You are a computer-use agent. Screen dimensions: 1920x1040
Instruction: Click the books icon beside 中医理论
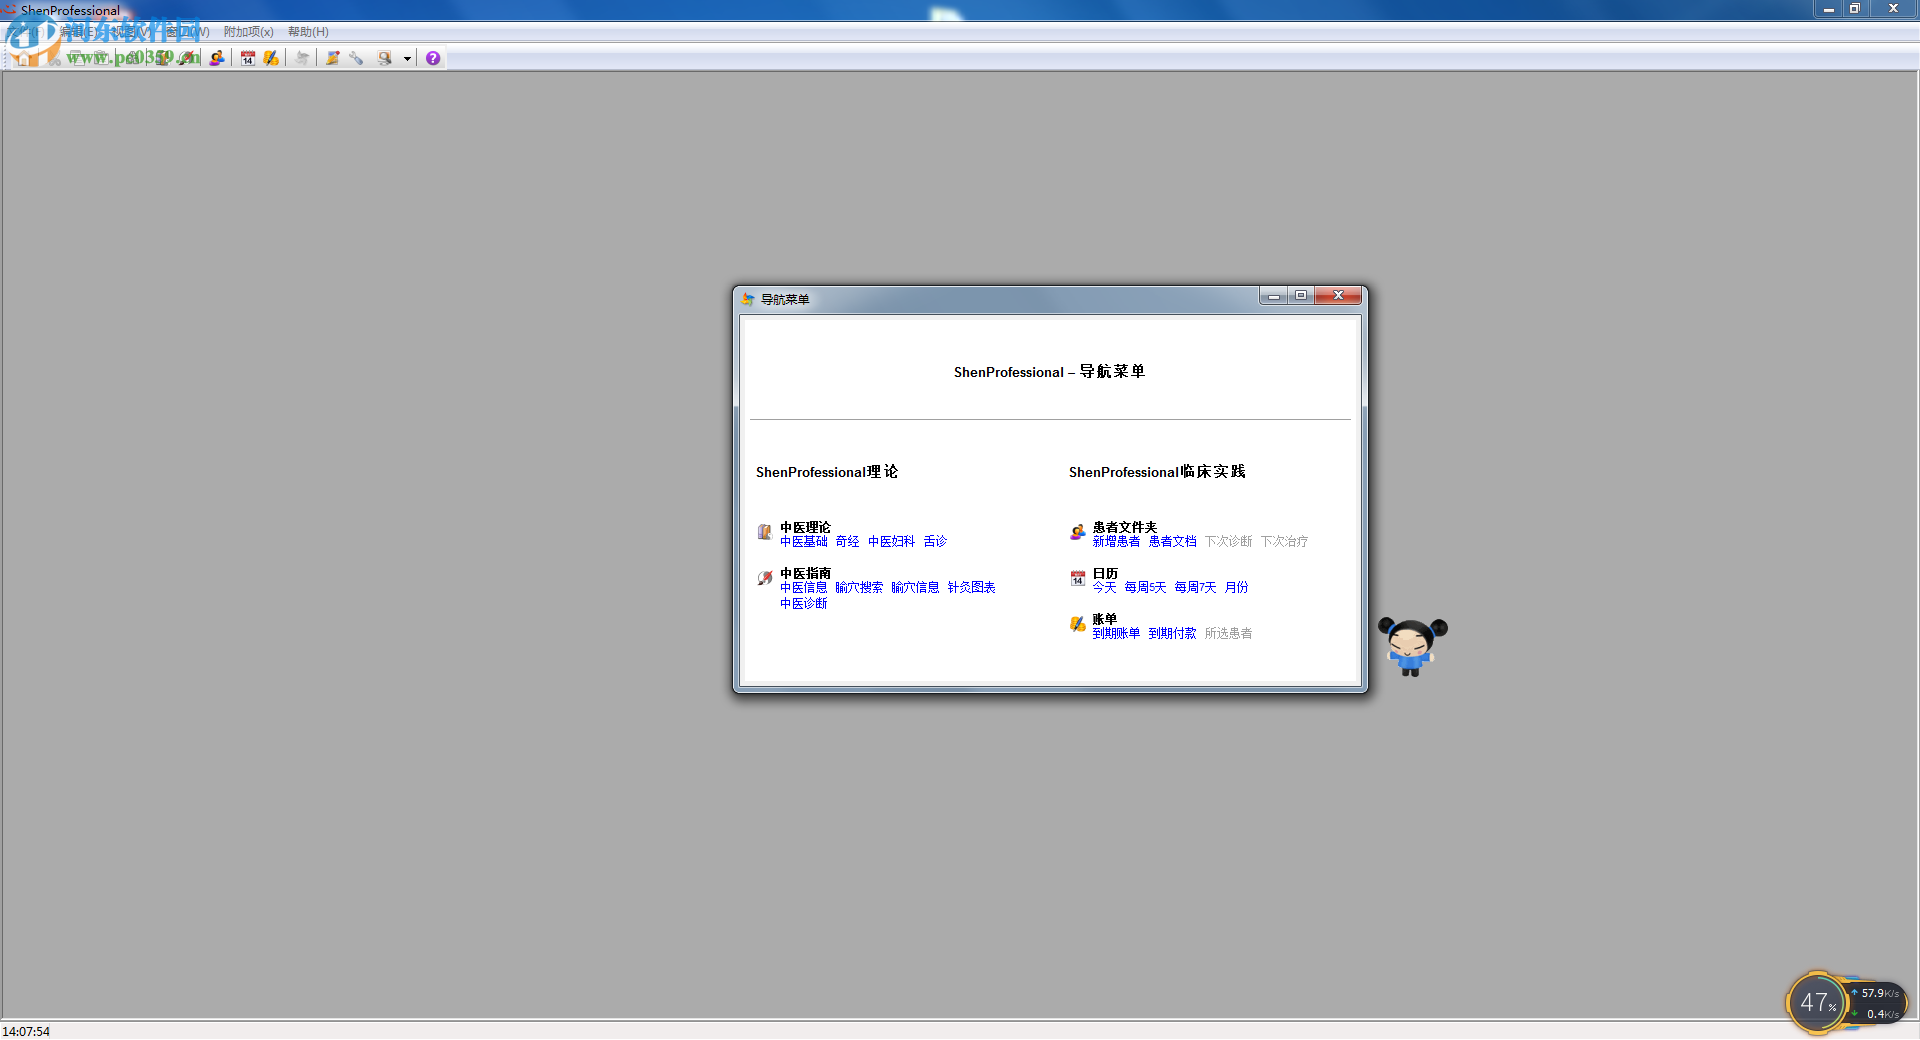tap(765, 532)
